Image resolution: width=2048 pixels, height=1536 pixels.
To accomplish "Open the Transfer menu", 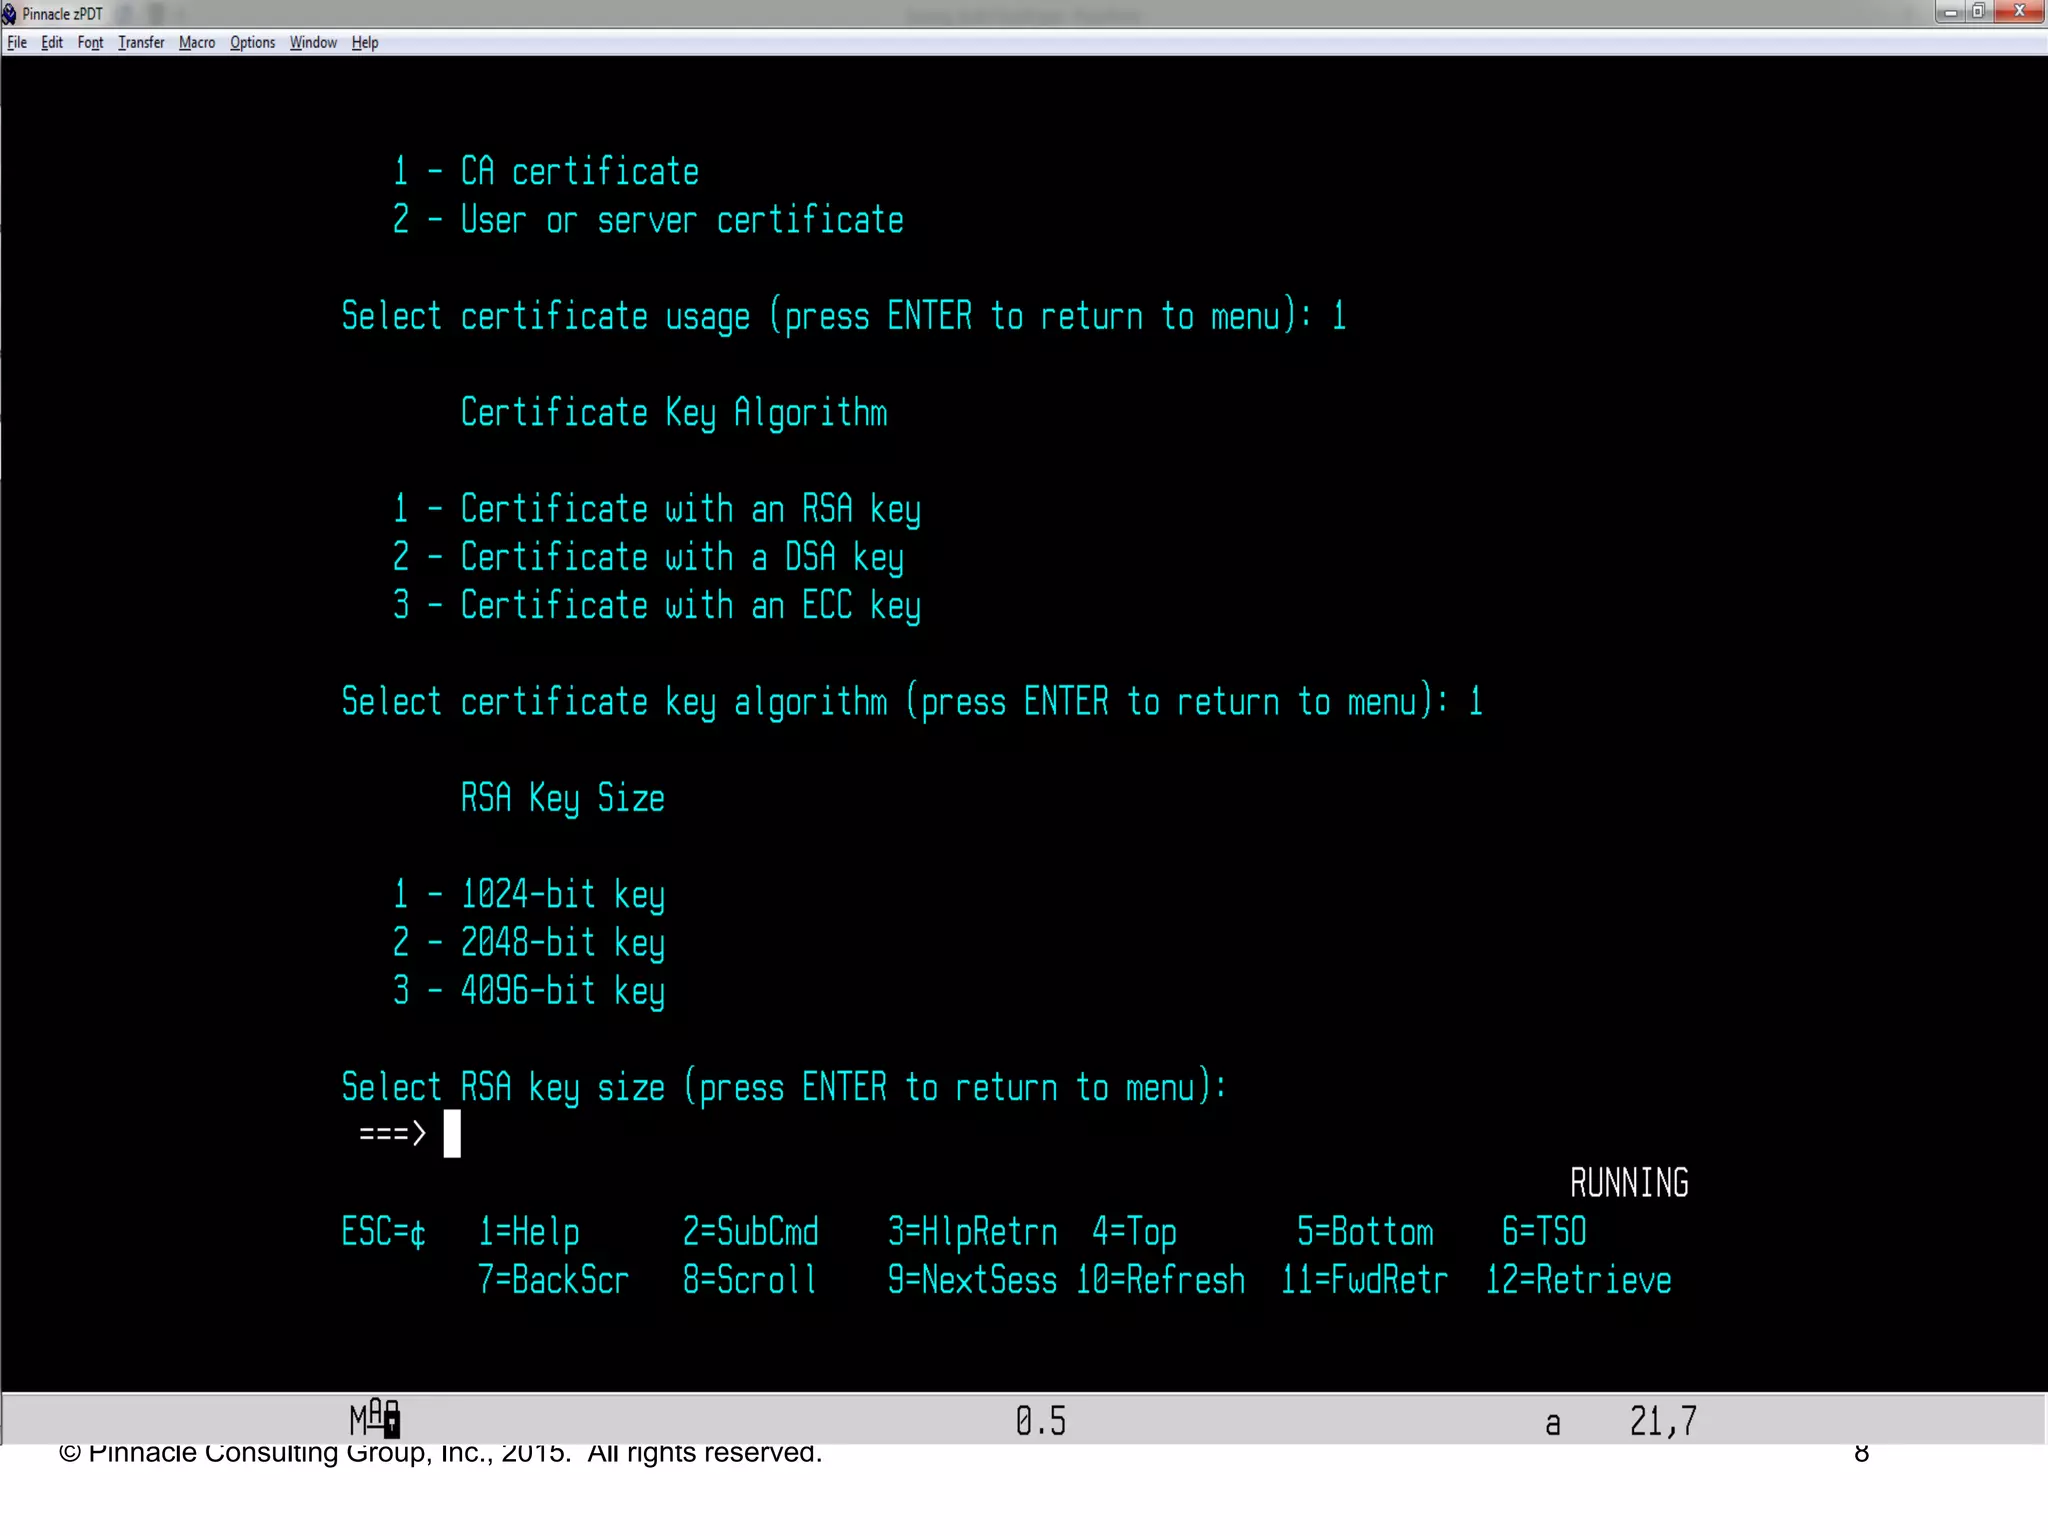I will (x=141, y=42).
